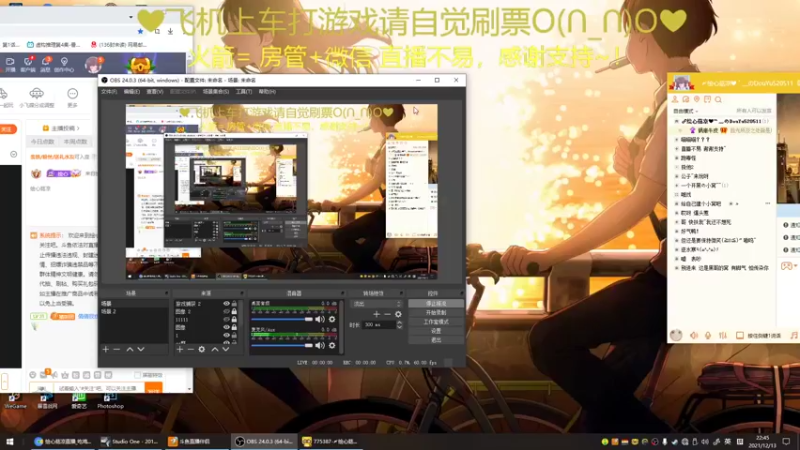The image size is (800, 450).
Task: Open 消息 notifications icon in Douyu header
Action: [45, 61]
